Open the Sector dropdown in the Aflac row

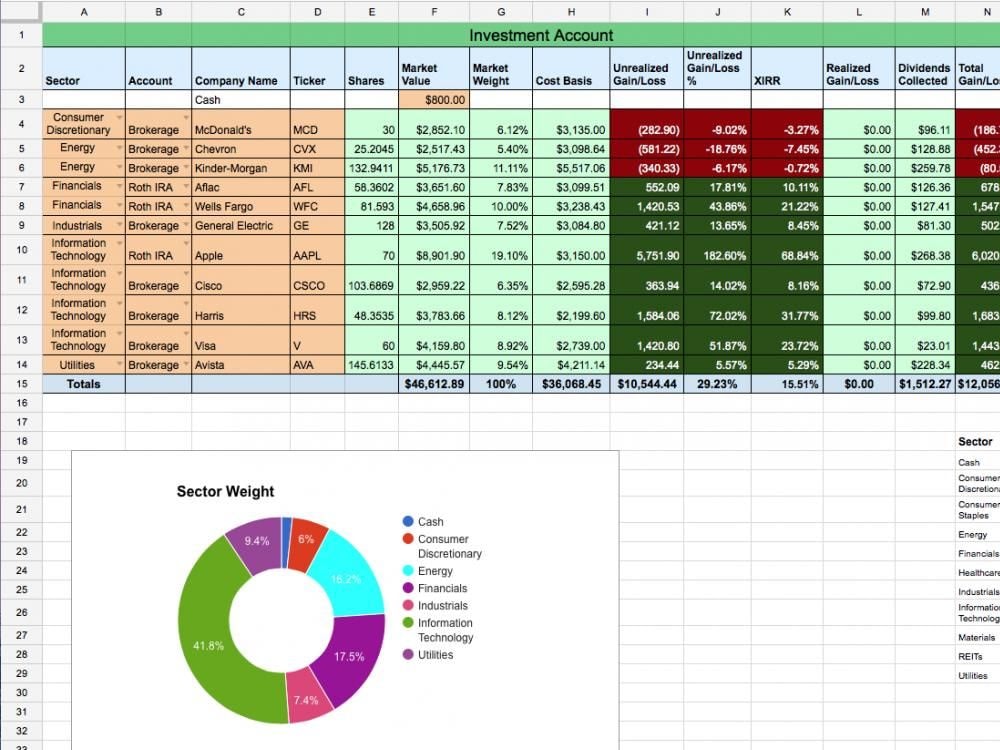[119, 186]
